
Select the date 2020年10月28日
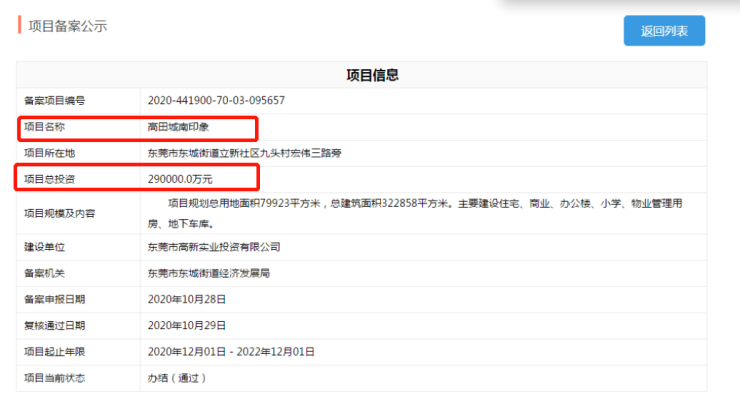(187, 300)
